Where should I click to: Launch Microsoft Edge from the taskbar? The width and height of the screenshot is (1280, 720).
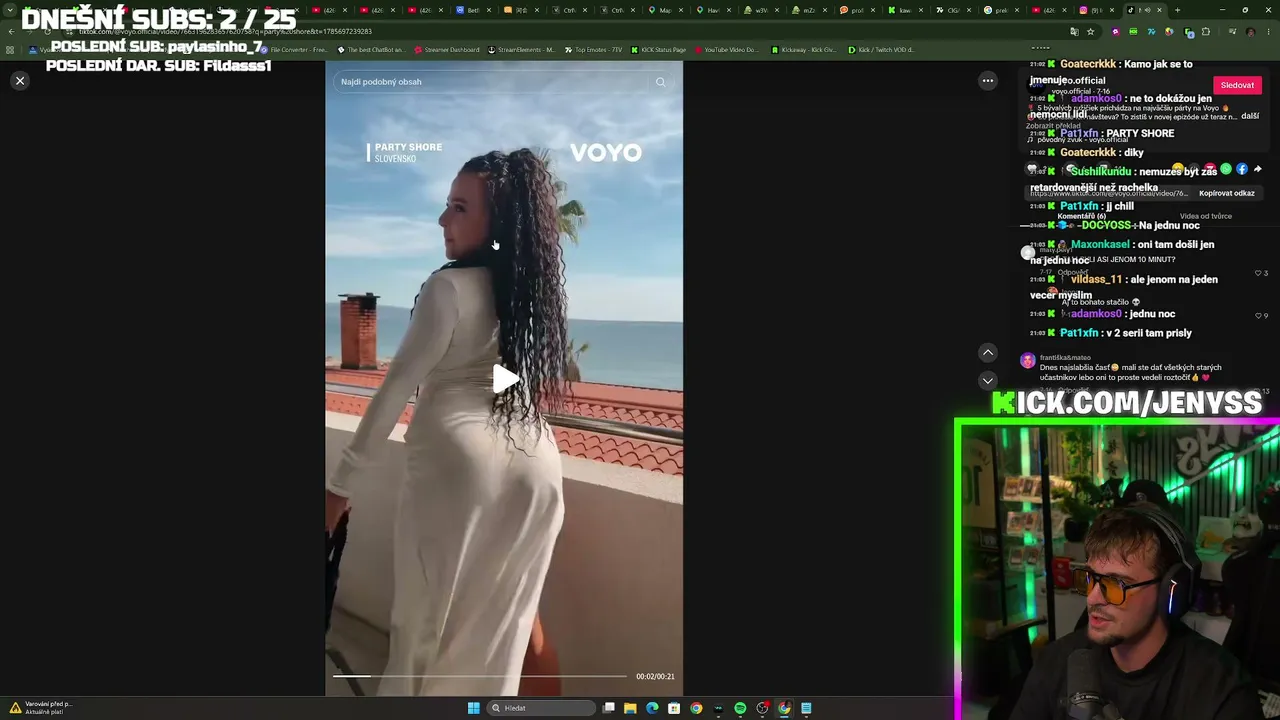click(x=652, y=708)
